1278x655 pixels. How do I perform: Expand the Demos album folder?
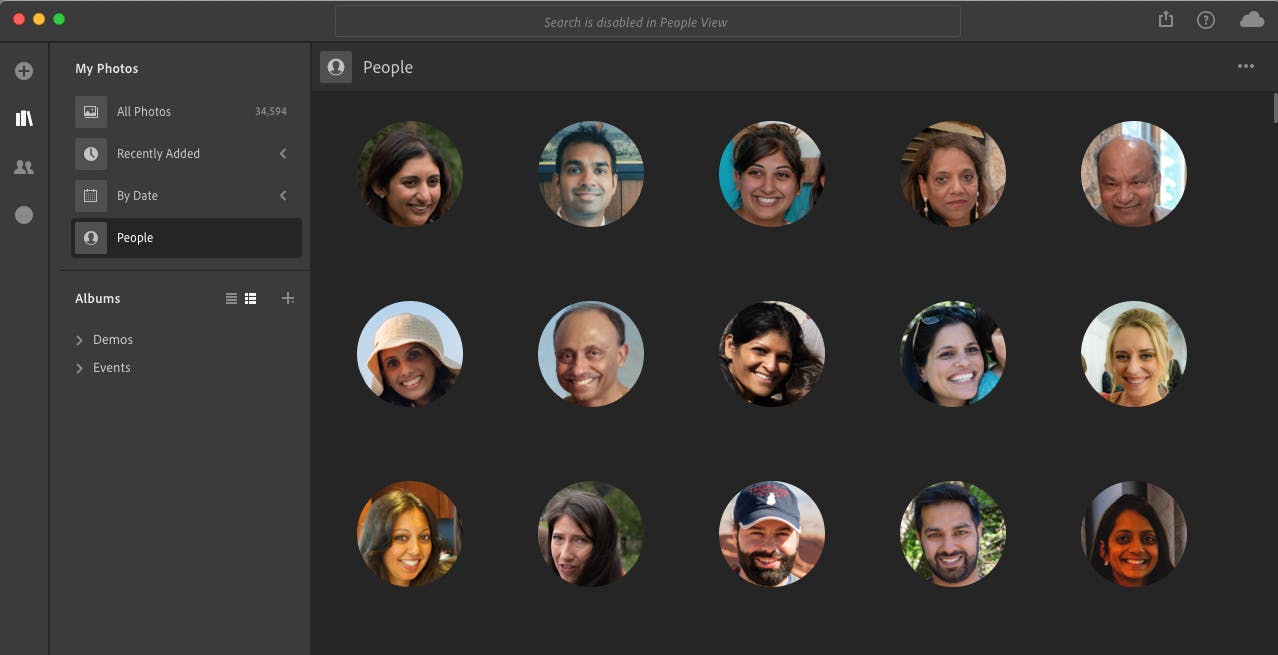click(x=79, y=340)
